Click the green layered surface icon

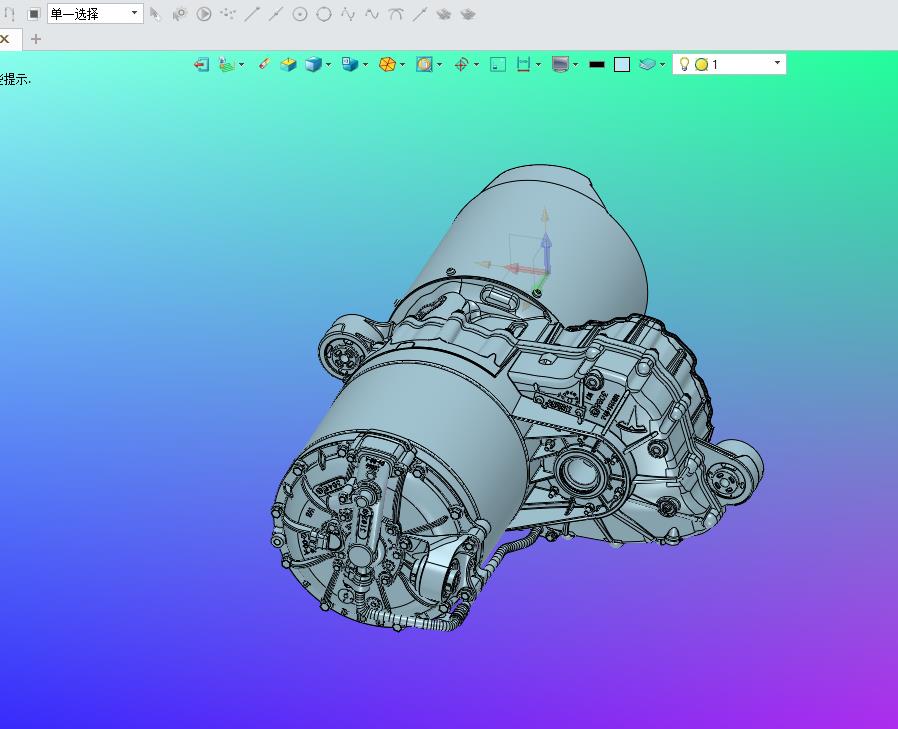coord(227,64)
